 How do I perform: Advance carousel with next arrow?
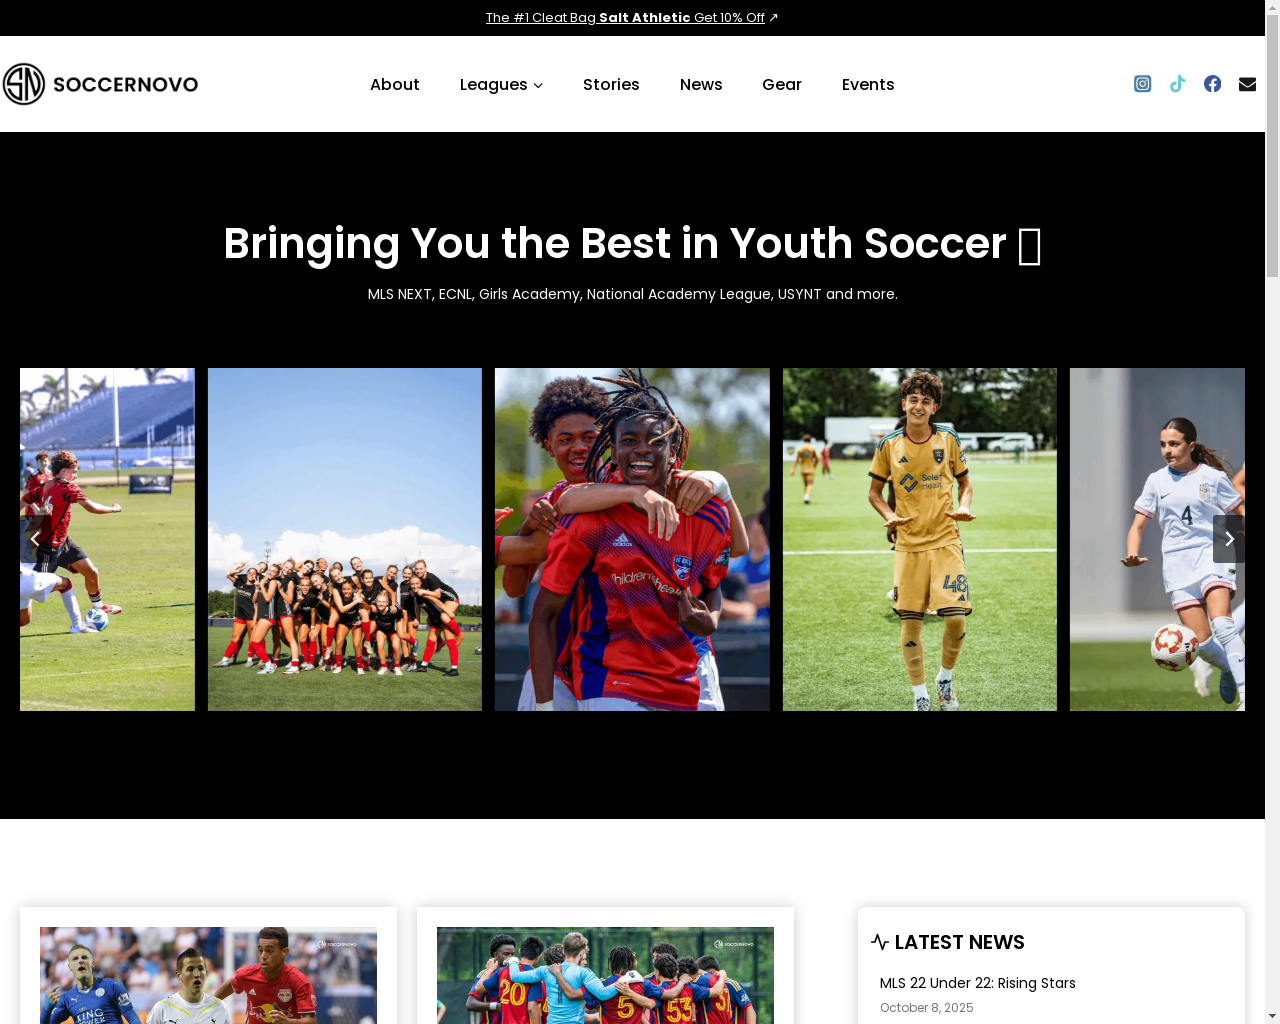pos(1229,539)
